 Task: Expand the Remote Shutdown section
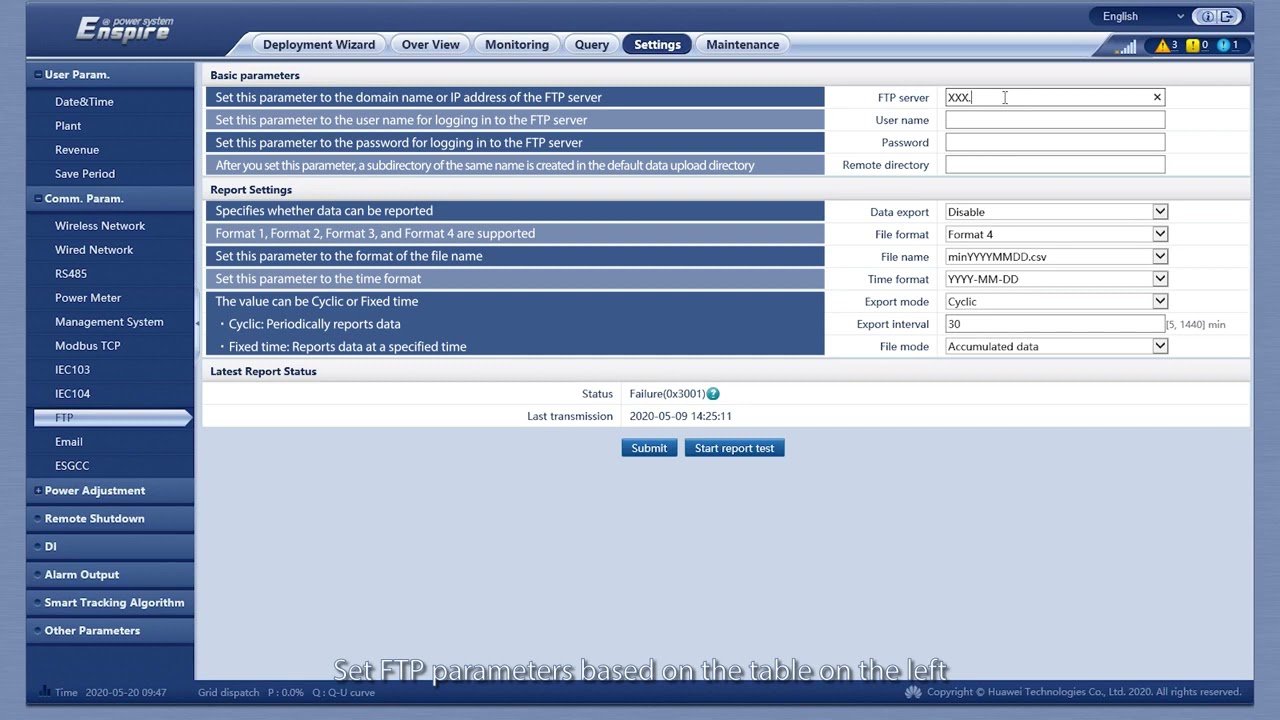tap(110, 518)
